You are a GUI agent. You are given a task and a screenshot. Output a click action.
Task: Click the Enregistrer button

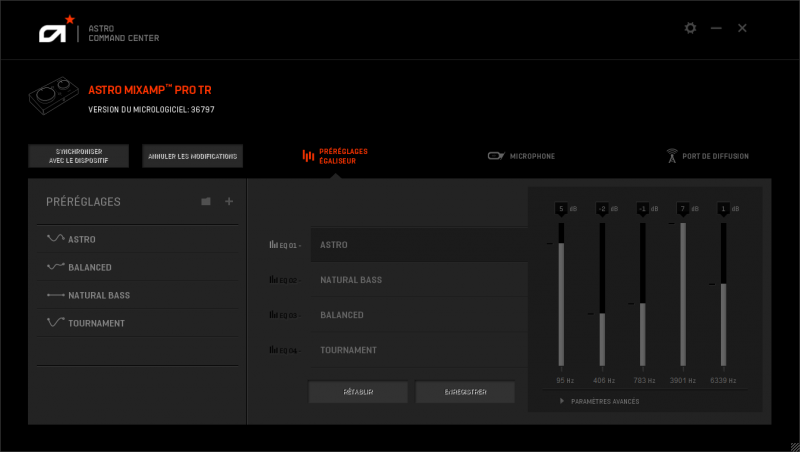coord(465,392)
